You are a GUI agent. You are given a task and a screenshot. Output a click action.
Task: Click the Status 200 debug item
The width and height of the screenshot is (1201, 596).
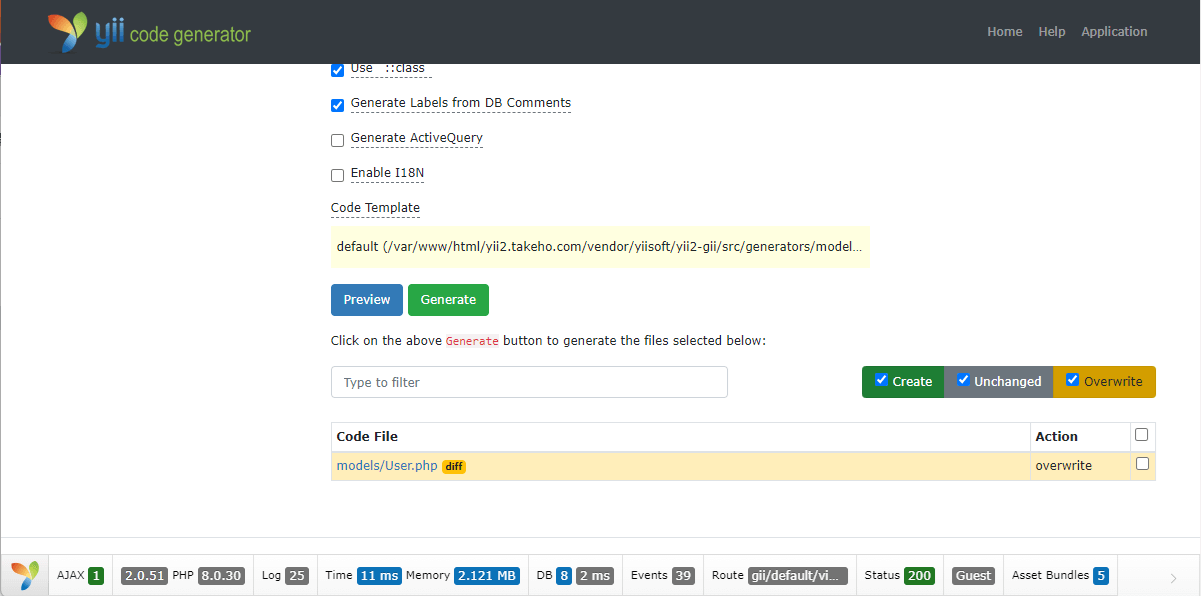[900, 576]
